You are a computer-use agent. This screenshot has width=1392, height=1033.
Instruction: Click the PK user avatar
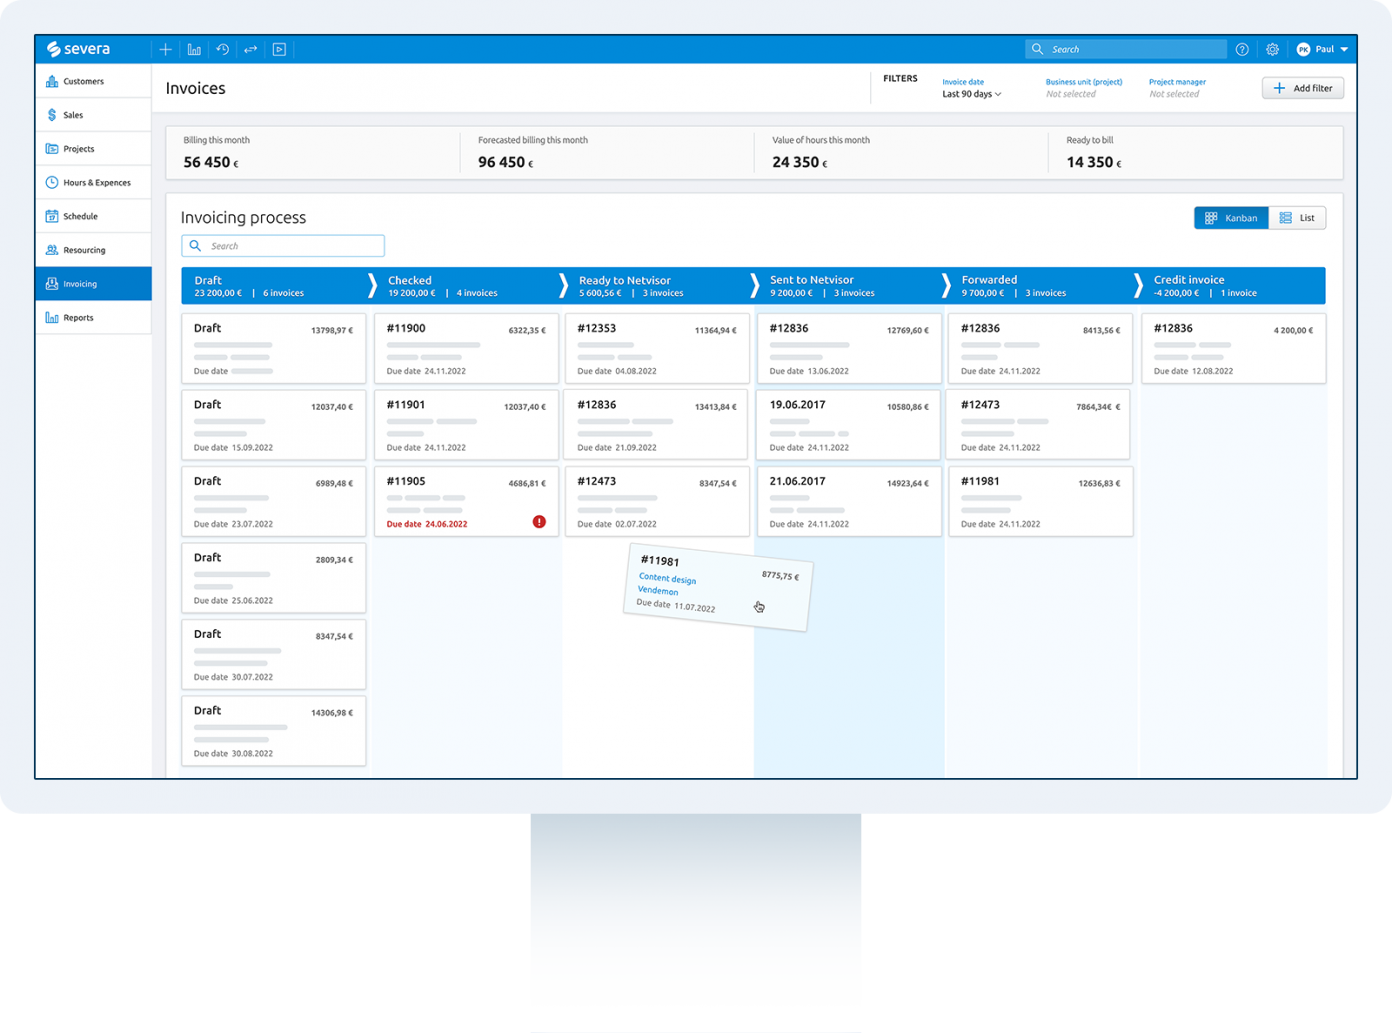(1303, 49)
